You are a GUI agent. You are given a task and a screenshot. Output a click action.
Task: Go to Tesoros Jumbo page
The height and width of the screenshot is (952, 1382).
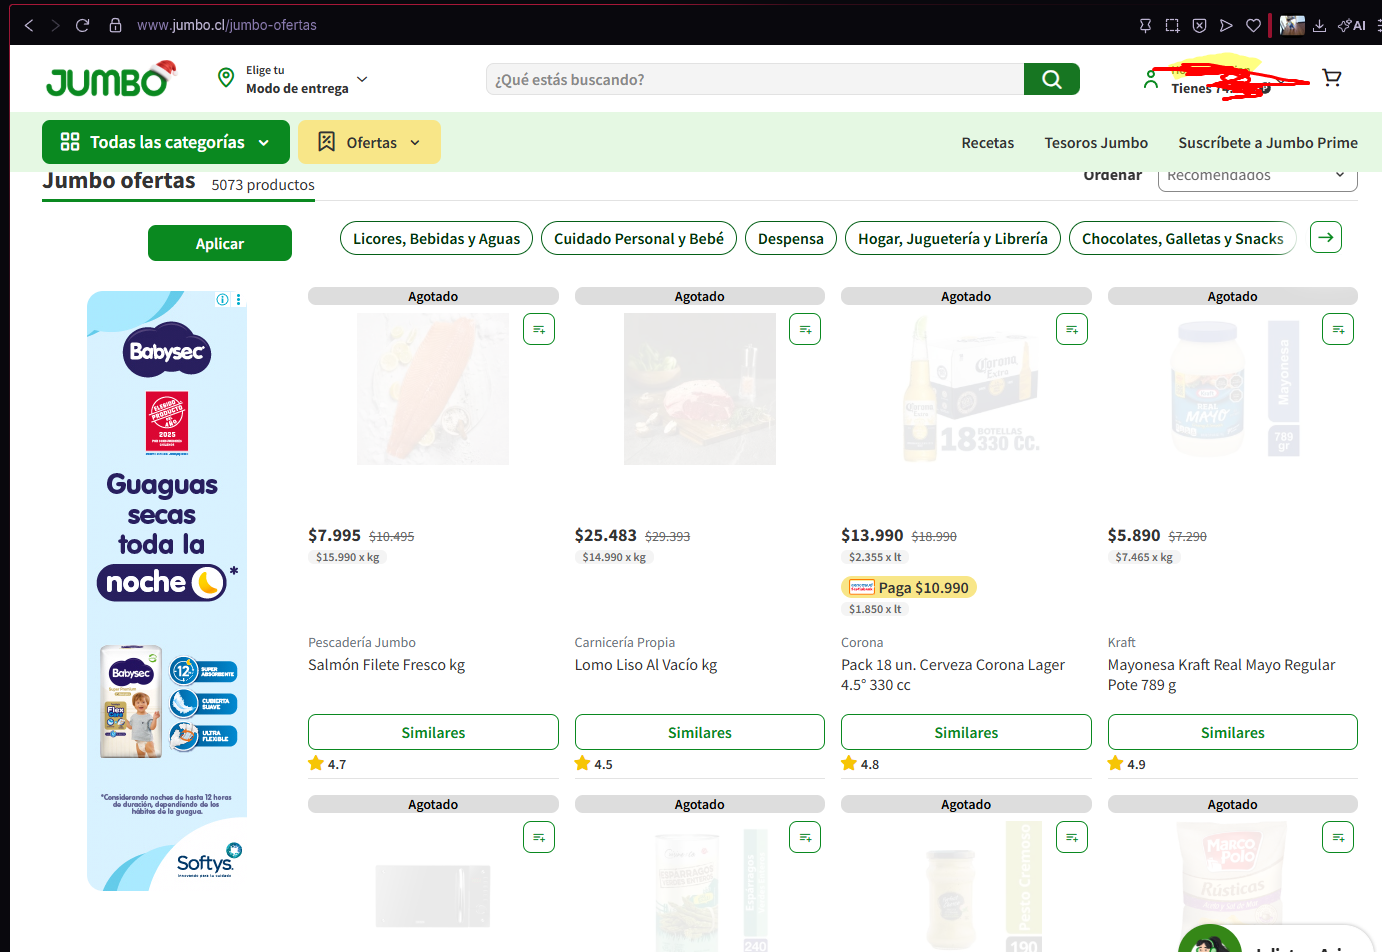coord(1096,143)
